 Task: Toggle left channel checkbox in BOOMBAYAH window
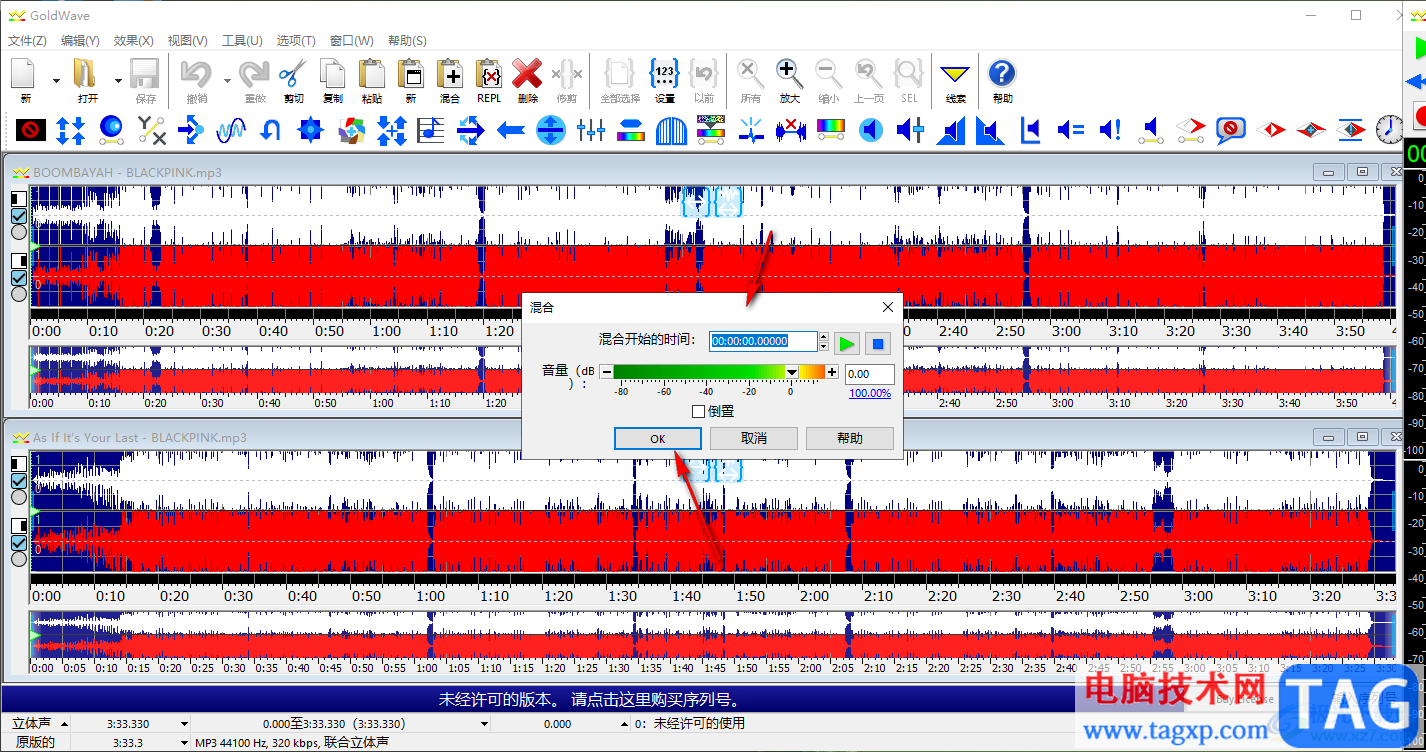[x=19, y=215]
